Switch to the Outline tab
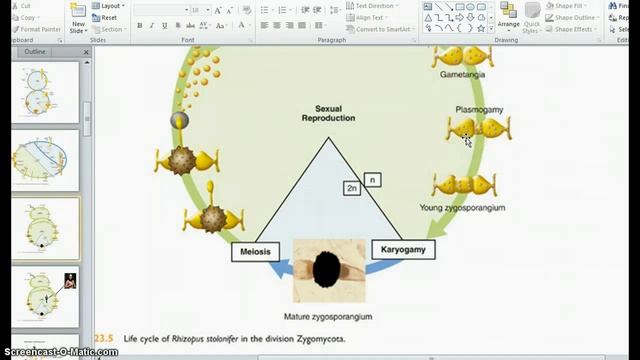 35,51
